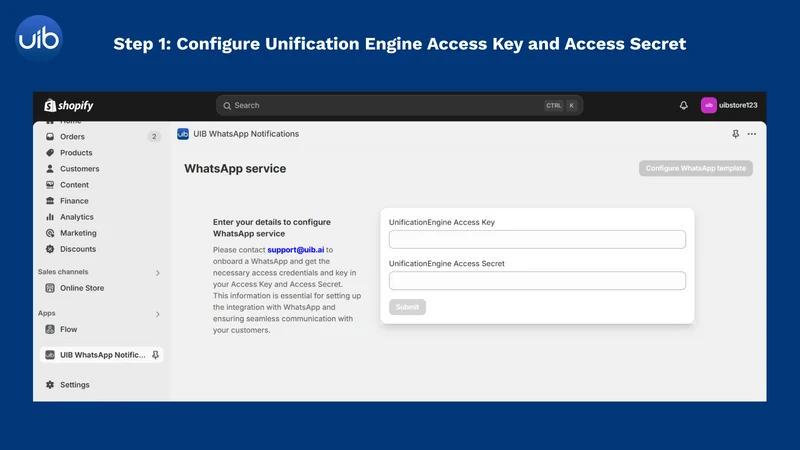This screenshot has height=450, width=800.
Task: Click the Submit button
Action: (x=407, y=307)
